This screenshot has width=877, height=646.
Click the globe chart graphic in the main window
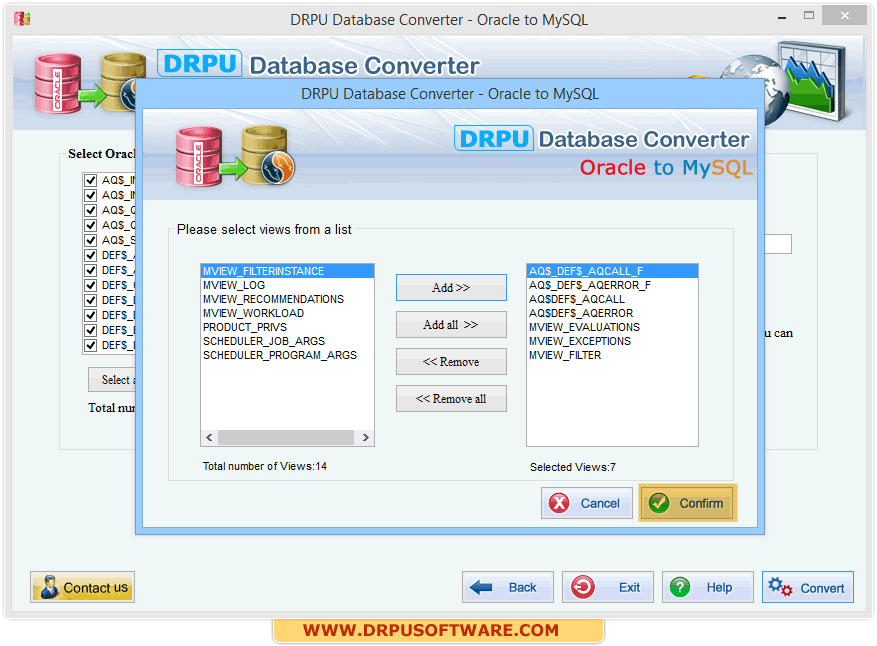(x=784, y=83)
